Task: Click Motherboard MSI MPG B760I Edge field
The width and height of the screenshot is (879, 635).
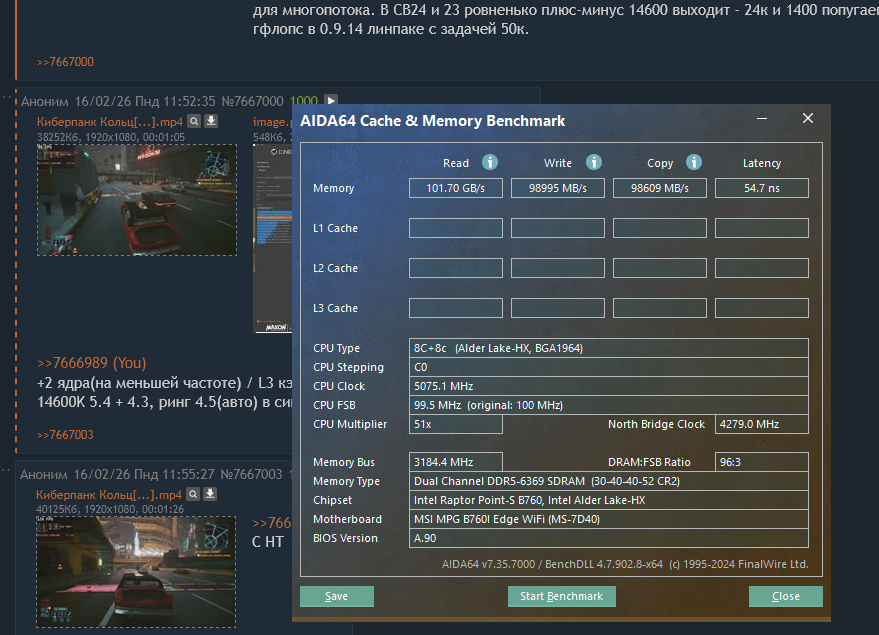Action: click(x=609, y=520)
